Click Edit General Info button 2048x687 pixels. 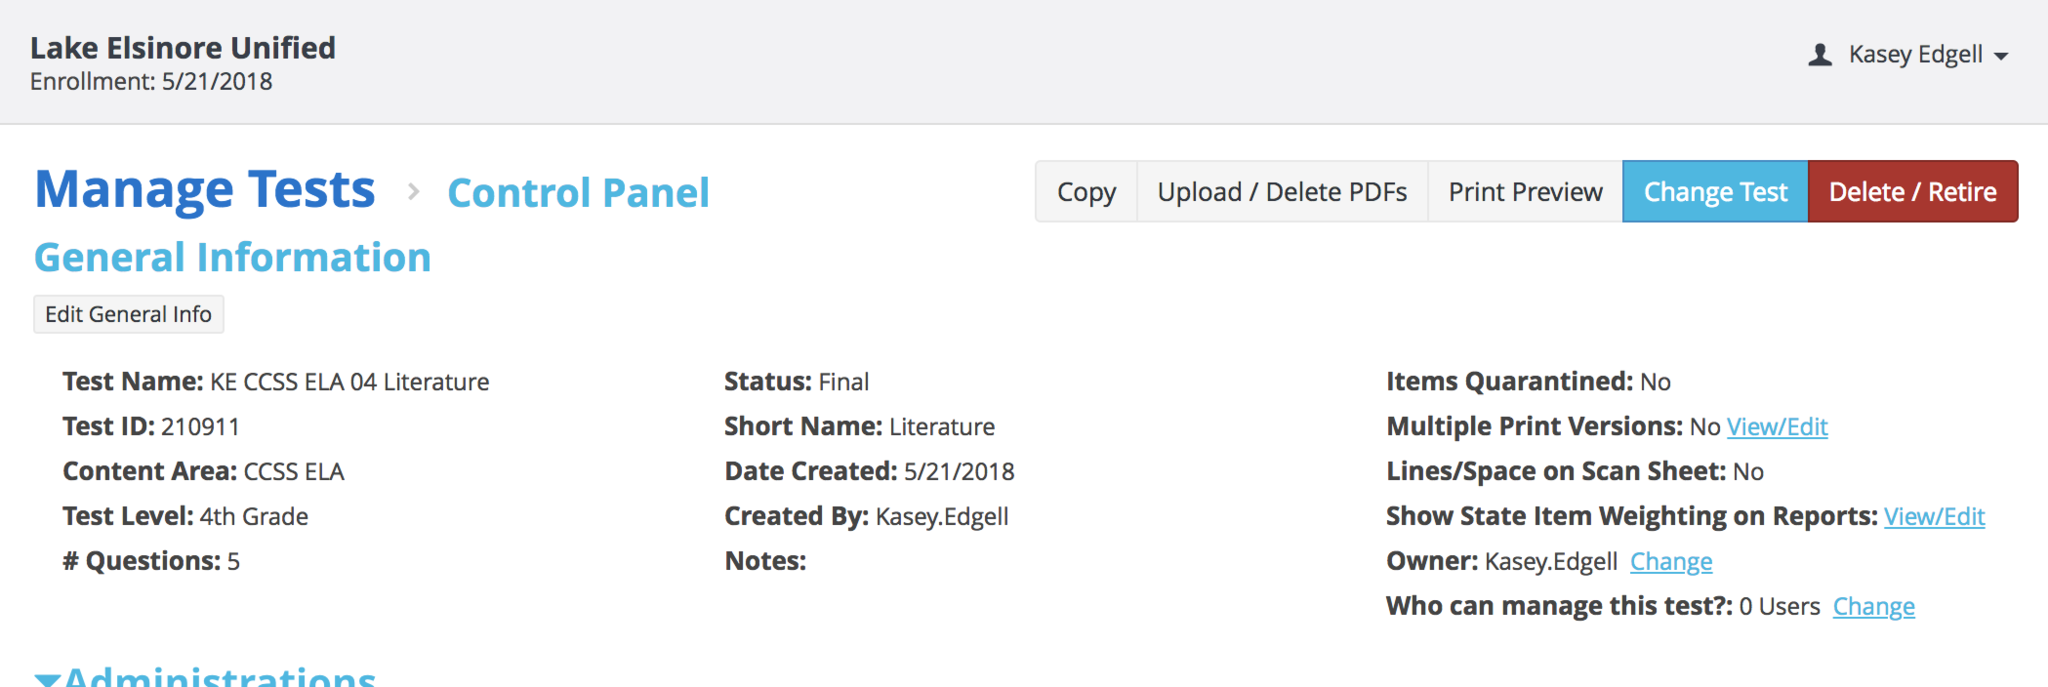[x=128, y=314]
